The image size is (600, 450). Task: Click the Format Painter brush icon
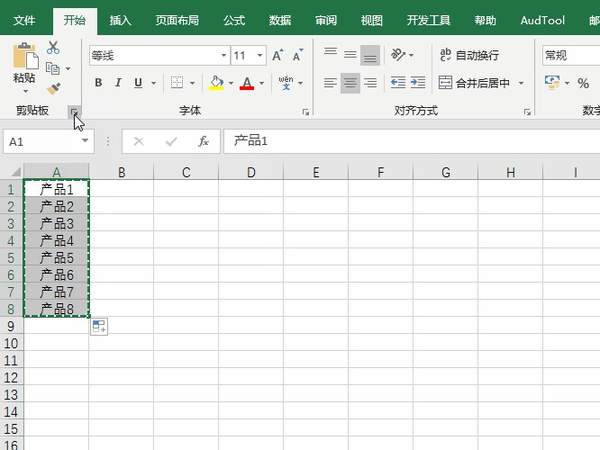pos(53,89)
